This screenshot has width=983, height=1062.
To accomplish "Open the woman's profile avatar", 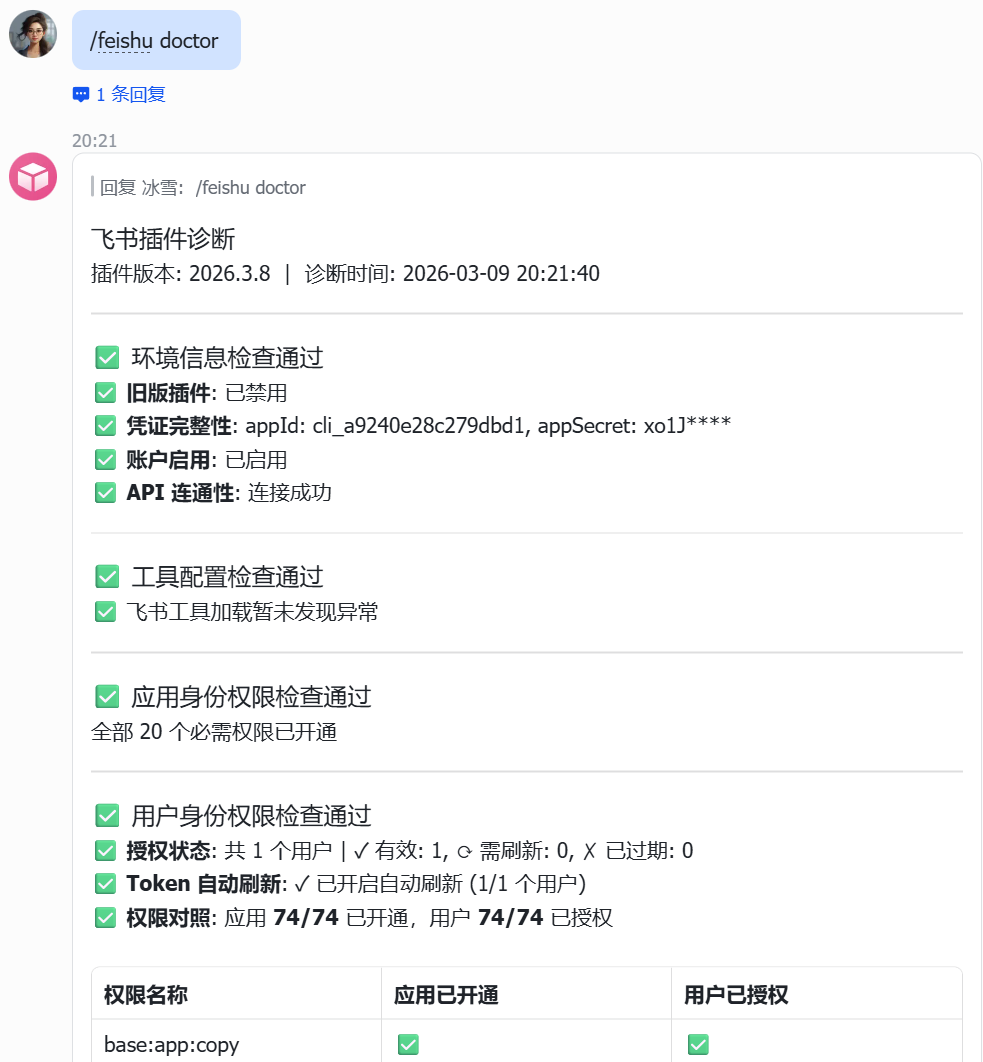I will tap(33, 34).
